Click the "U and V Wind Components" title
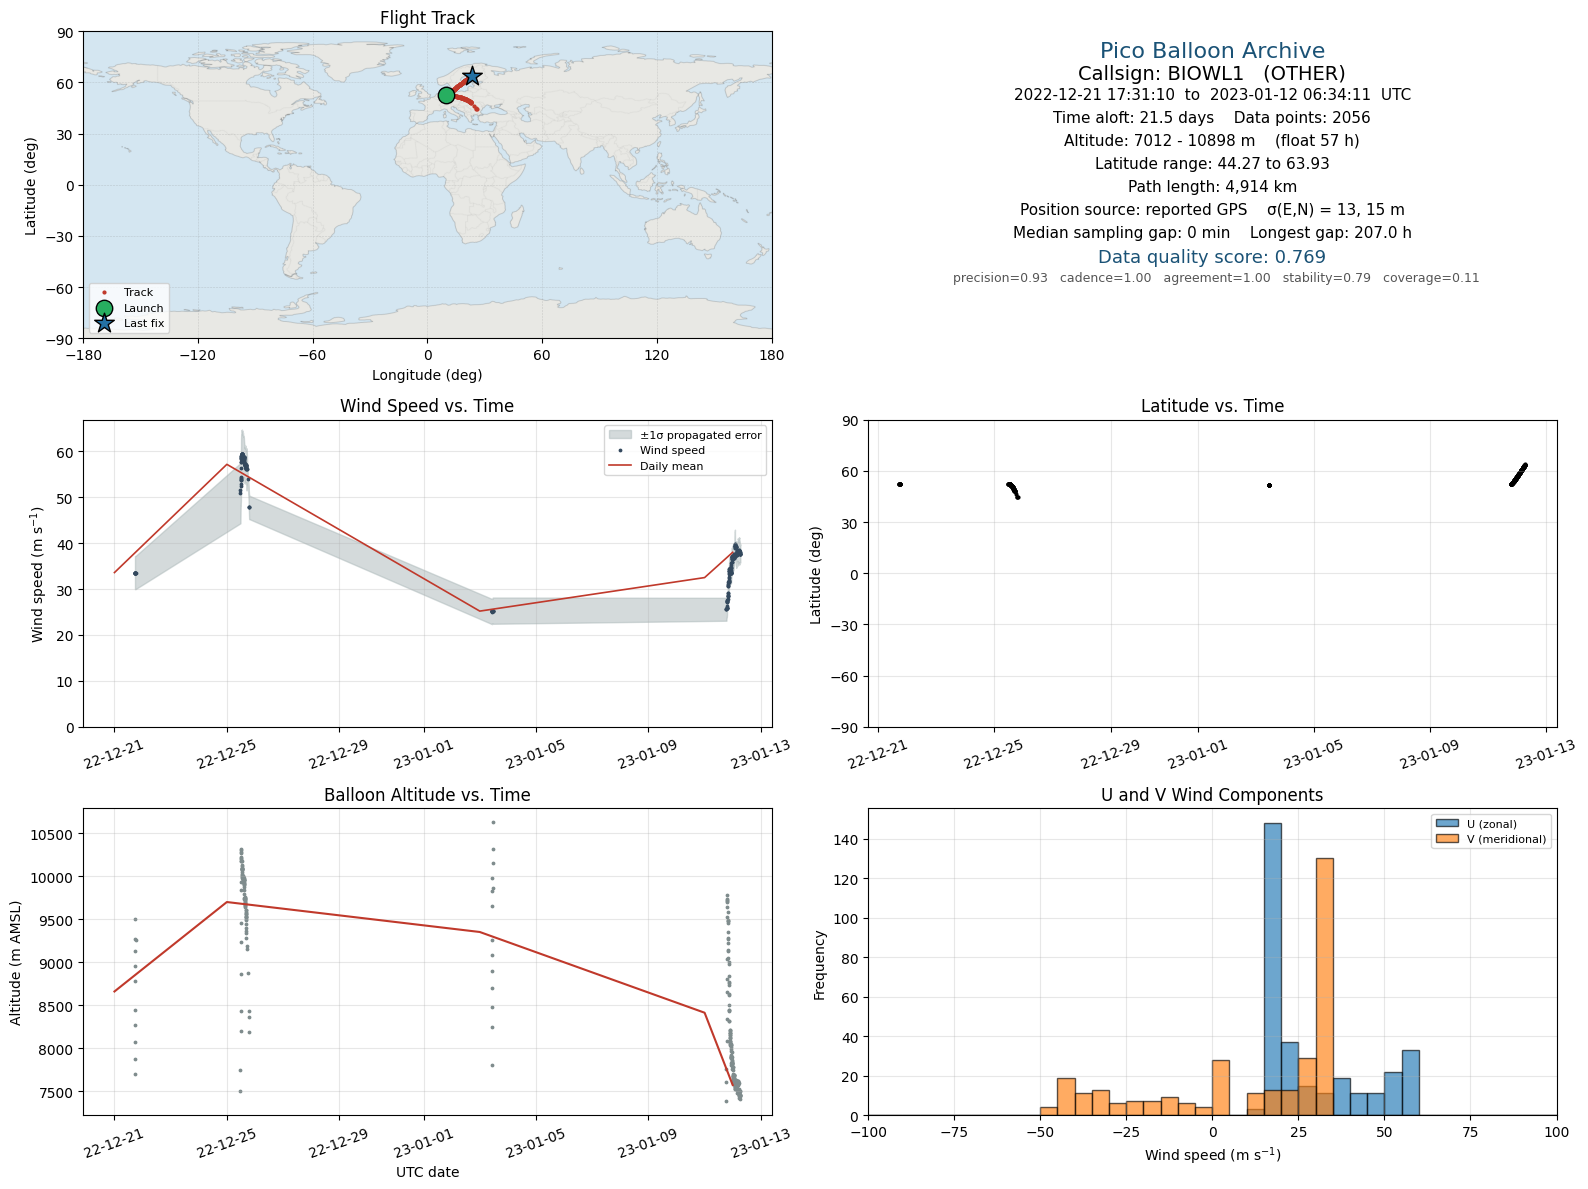Image resolution: width=1588 pixels, height=1189 pixels. pos(1212,795)
